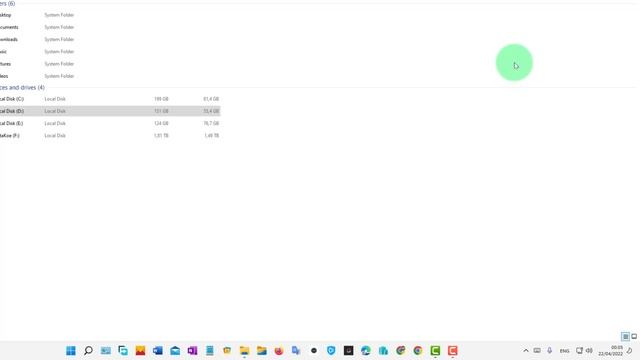Select the Desktop system folder row
The width and height of the screenshot is (640, 360).
pos(110,15)
